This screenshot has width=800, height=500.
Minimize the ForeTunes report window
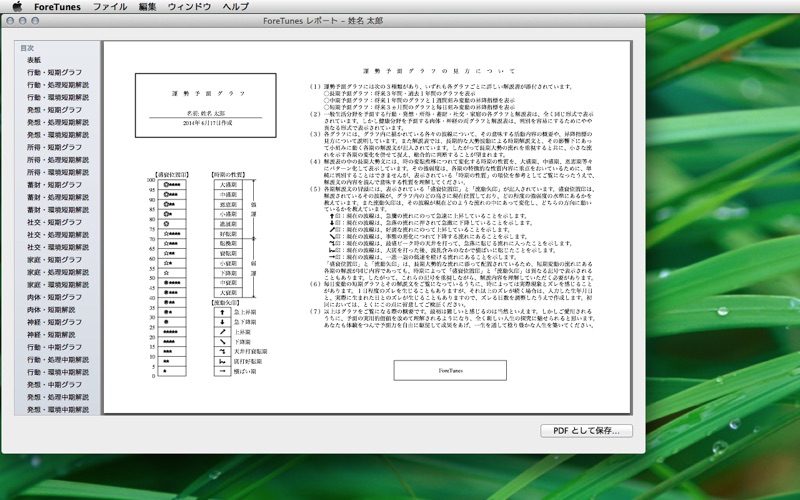(x=22, y=21)
